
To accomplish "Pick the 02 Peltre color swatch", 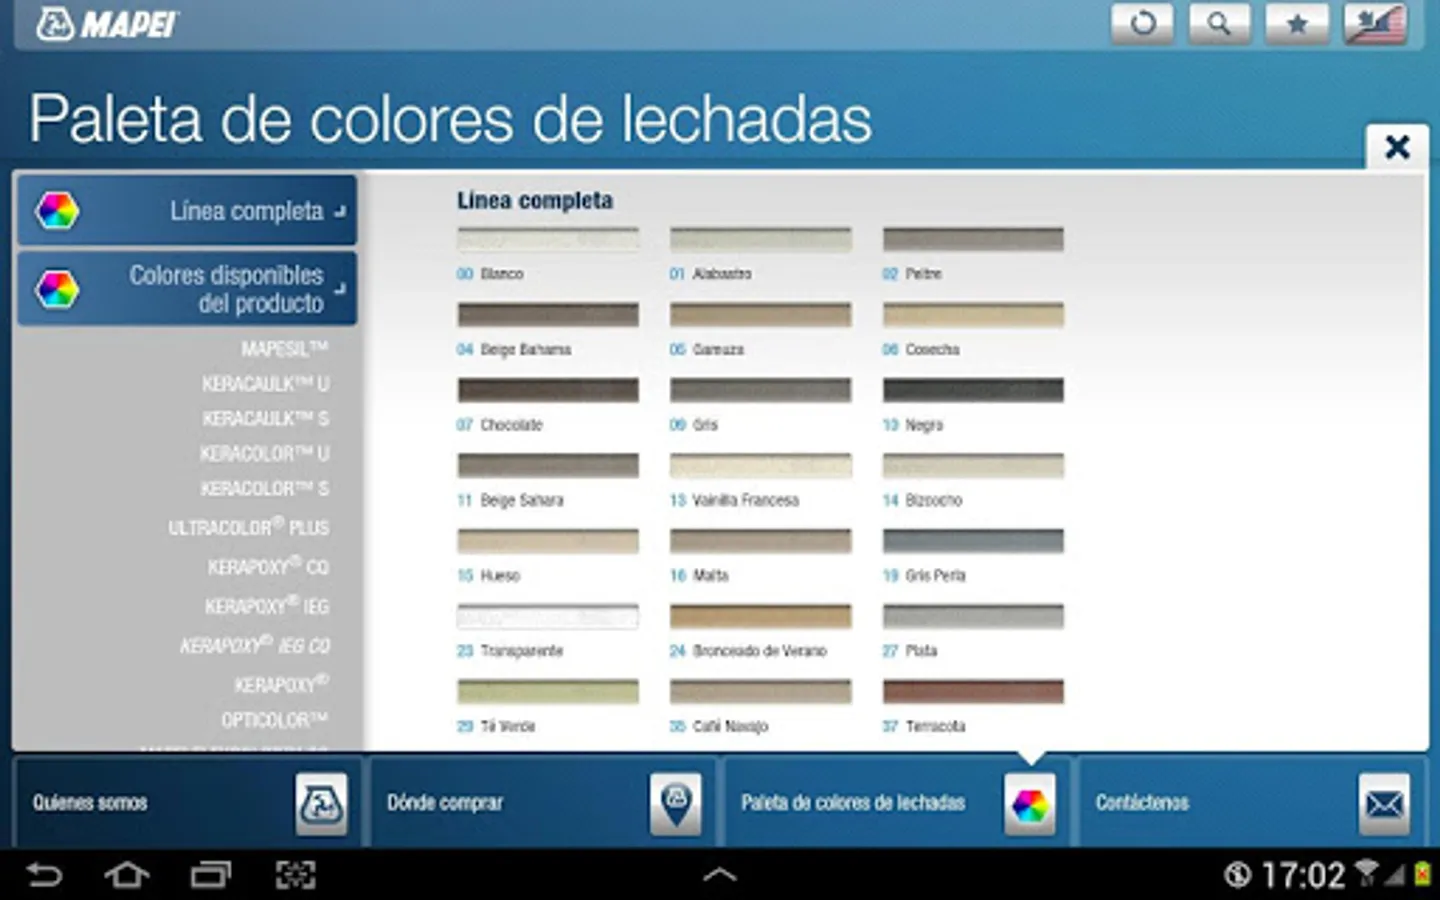I will point(973,239).
